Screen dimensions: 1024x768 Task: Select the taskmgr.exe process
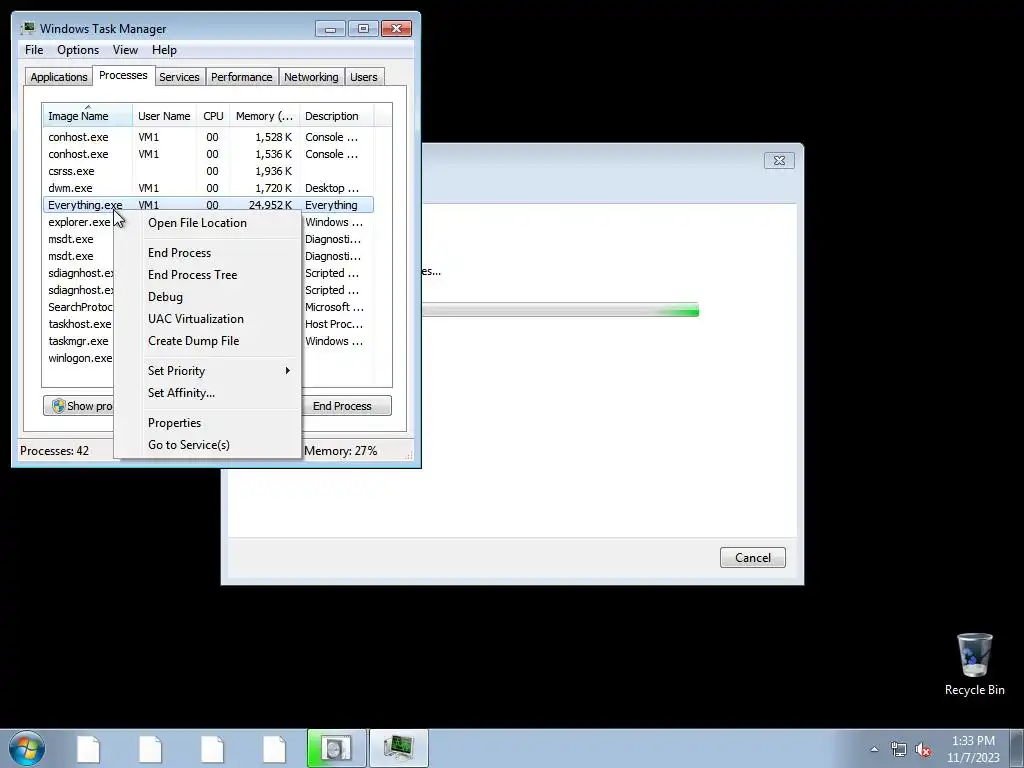click(x=78, y=341)
